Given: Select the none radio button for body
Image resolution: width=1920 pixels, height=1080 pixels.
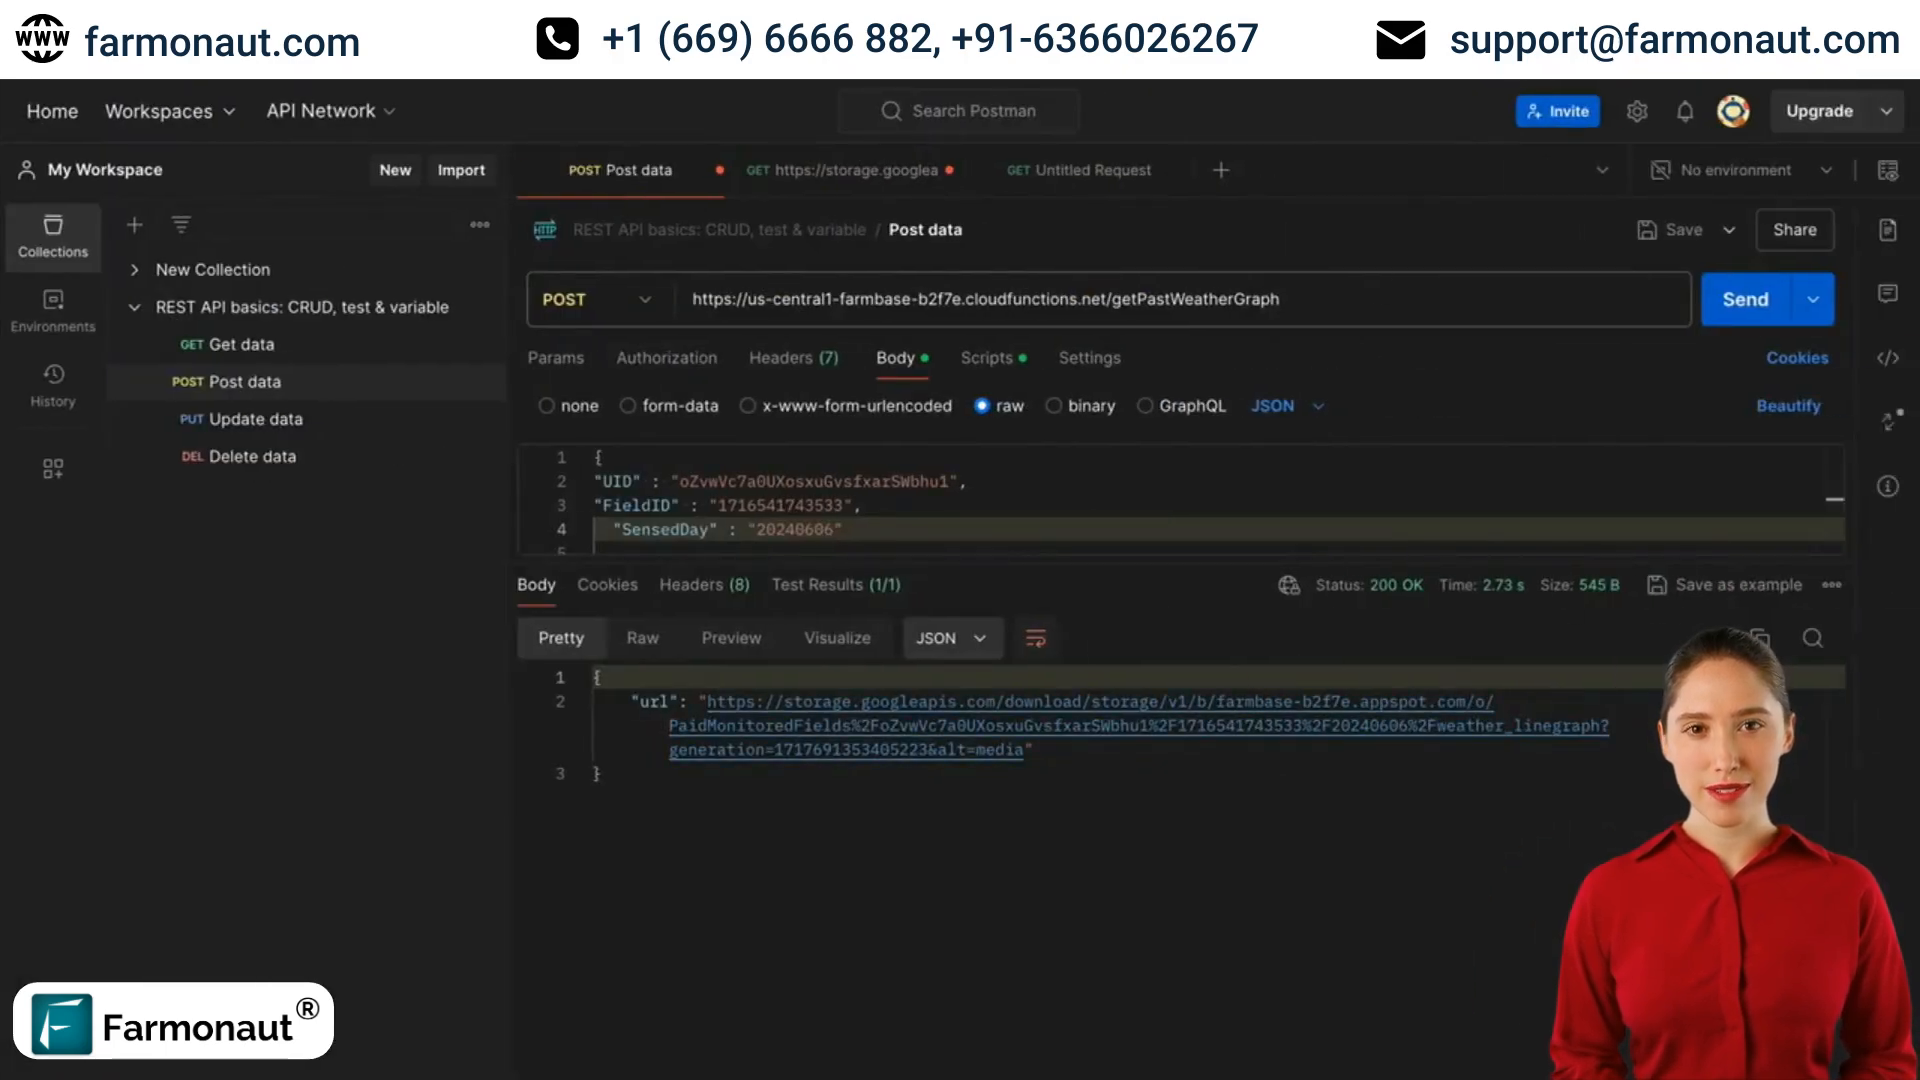Looking at the screenshot, I should click(546, 405).
